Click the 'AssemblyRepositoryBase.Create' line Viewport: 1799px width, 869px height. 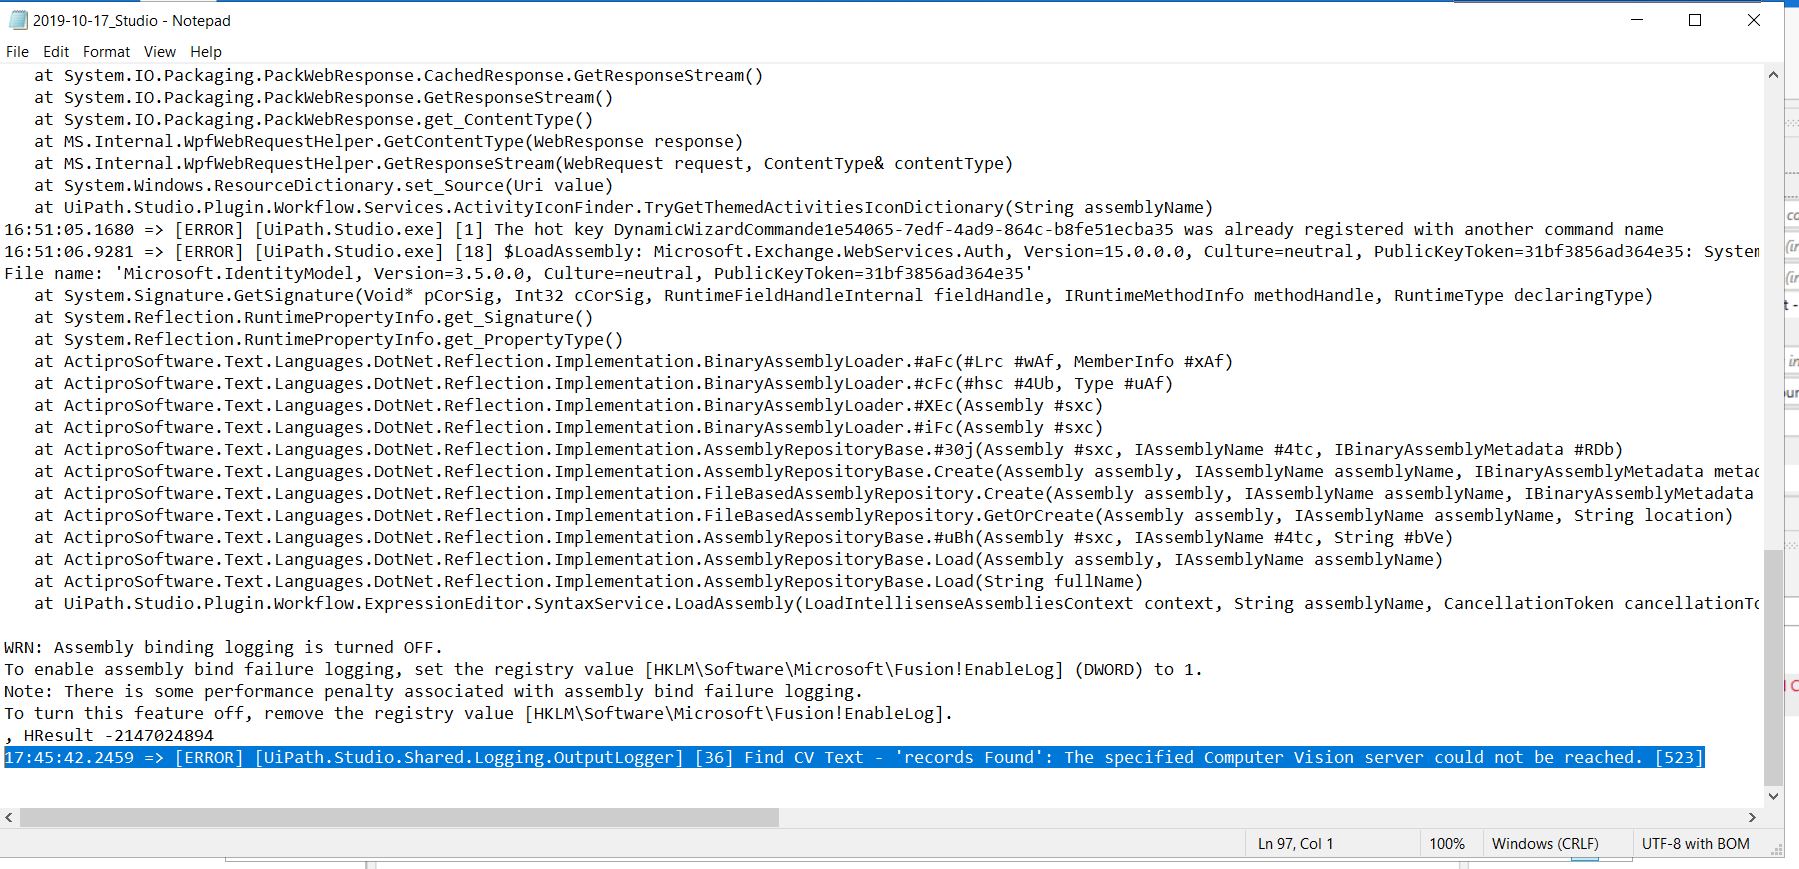(897, 472)
